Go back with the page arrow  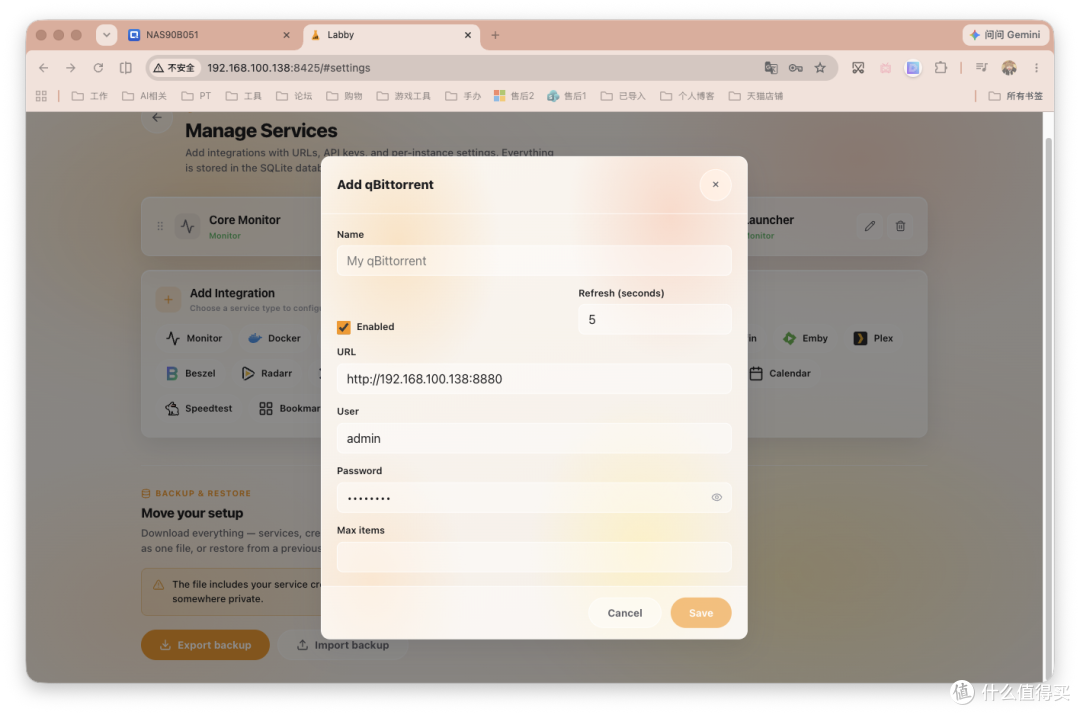[x=157, y=118]
